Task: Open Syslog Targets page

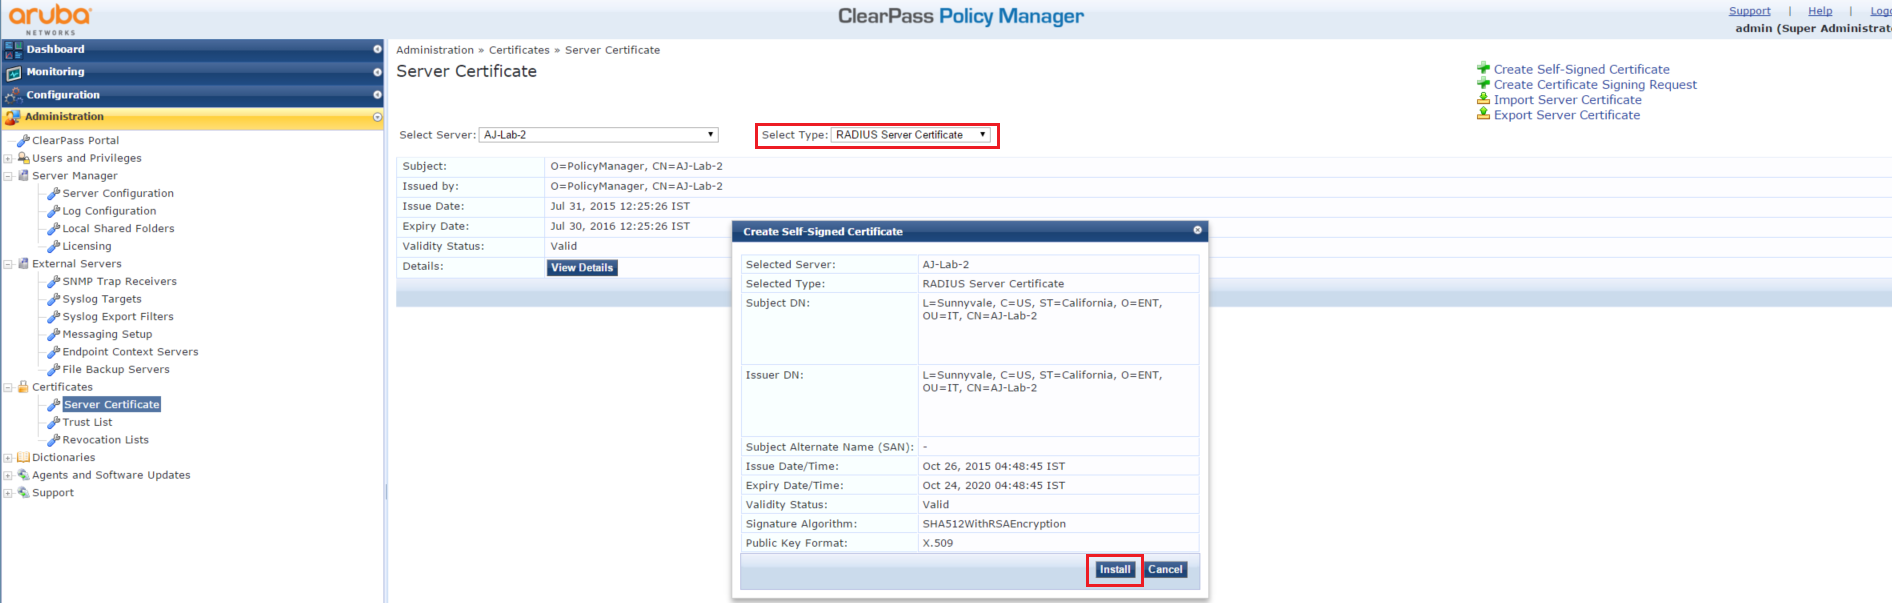Action: pyautogui.click(x=102, y=299)
